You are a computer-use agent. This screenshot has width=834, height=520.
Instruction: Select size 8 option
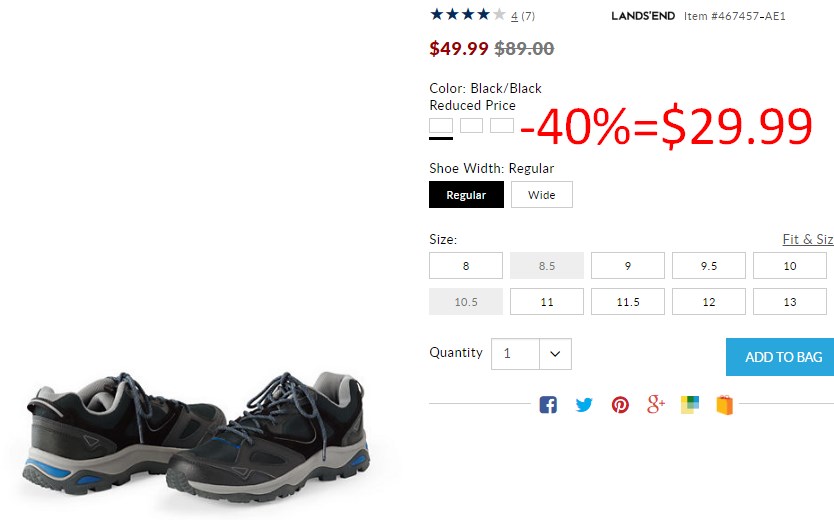[466, 266]
